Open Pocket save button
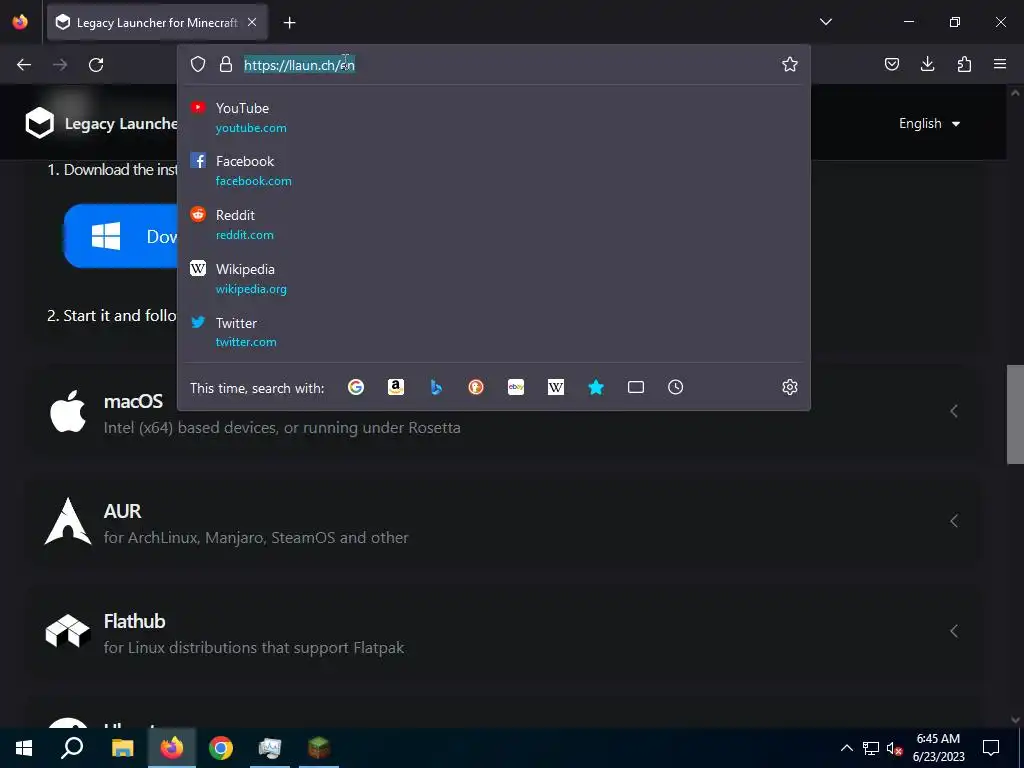Screen dimensions: 1024x768 pos(891,64)
